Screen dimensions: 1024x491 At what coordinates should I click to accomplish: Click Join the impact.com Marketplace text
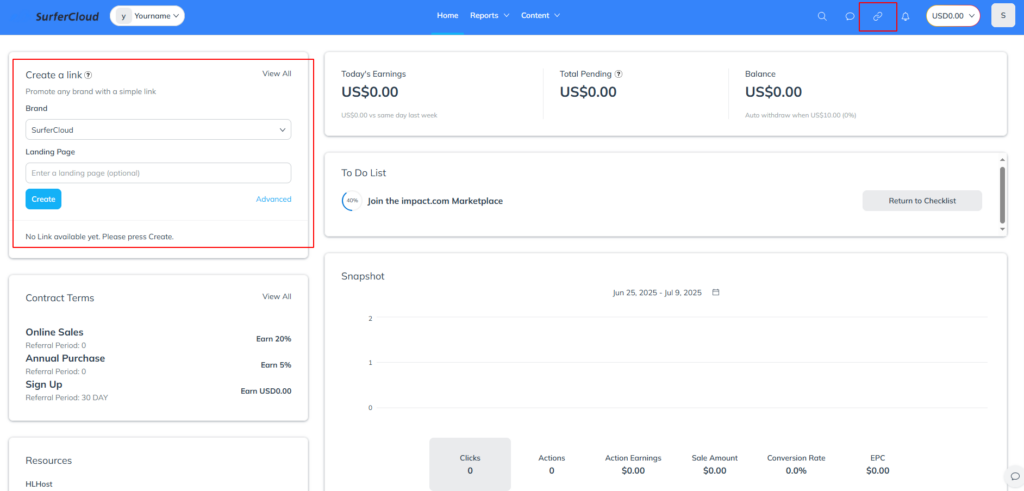pos(435,201)
